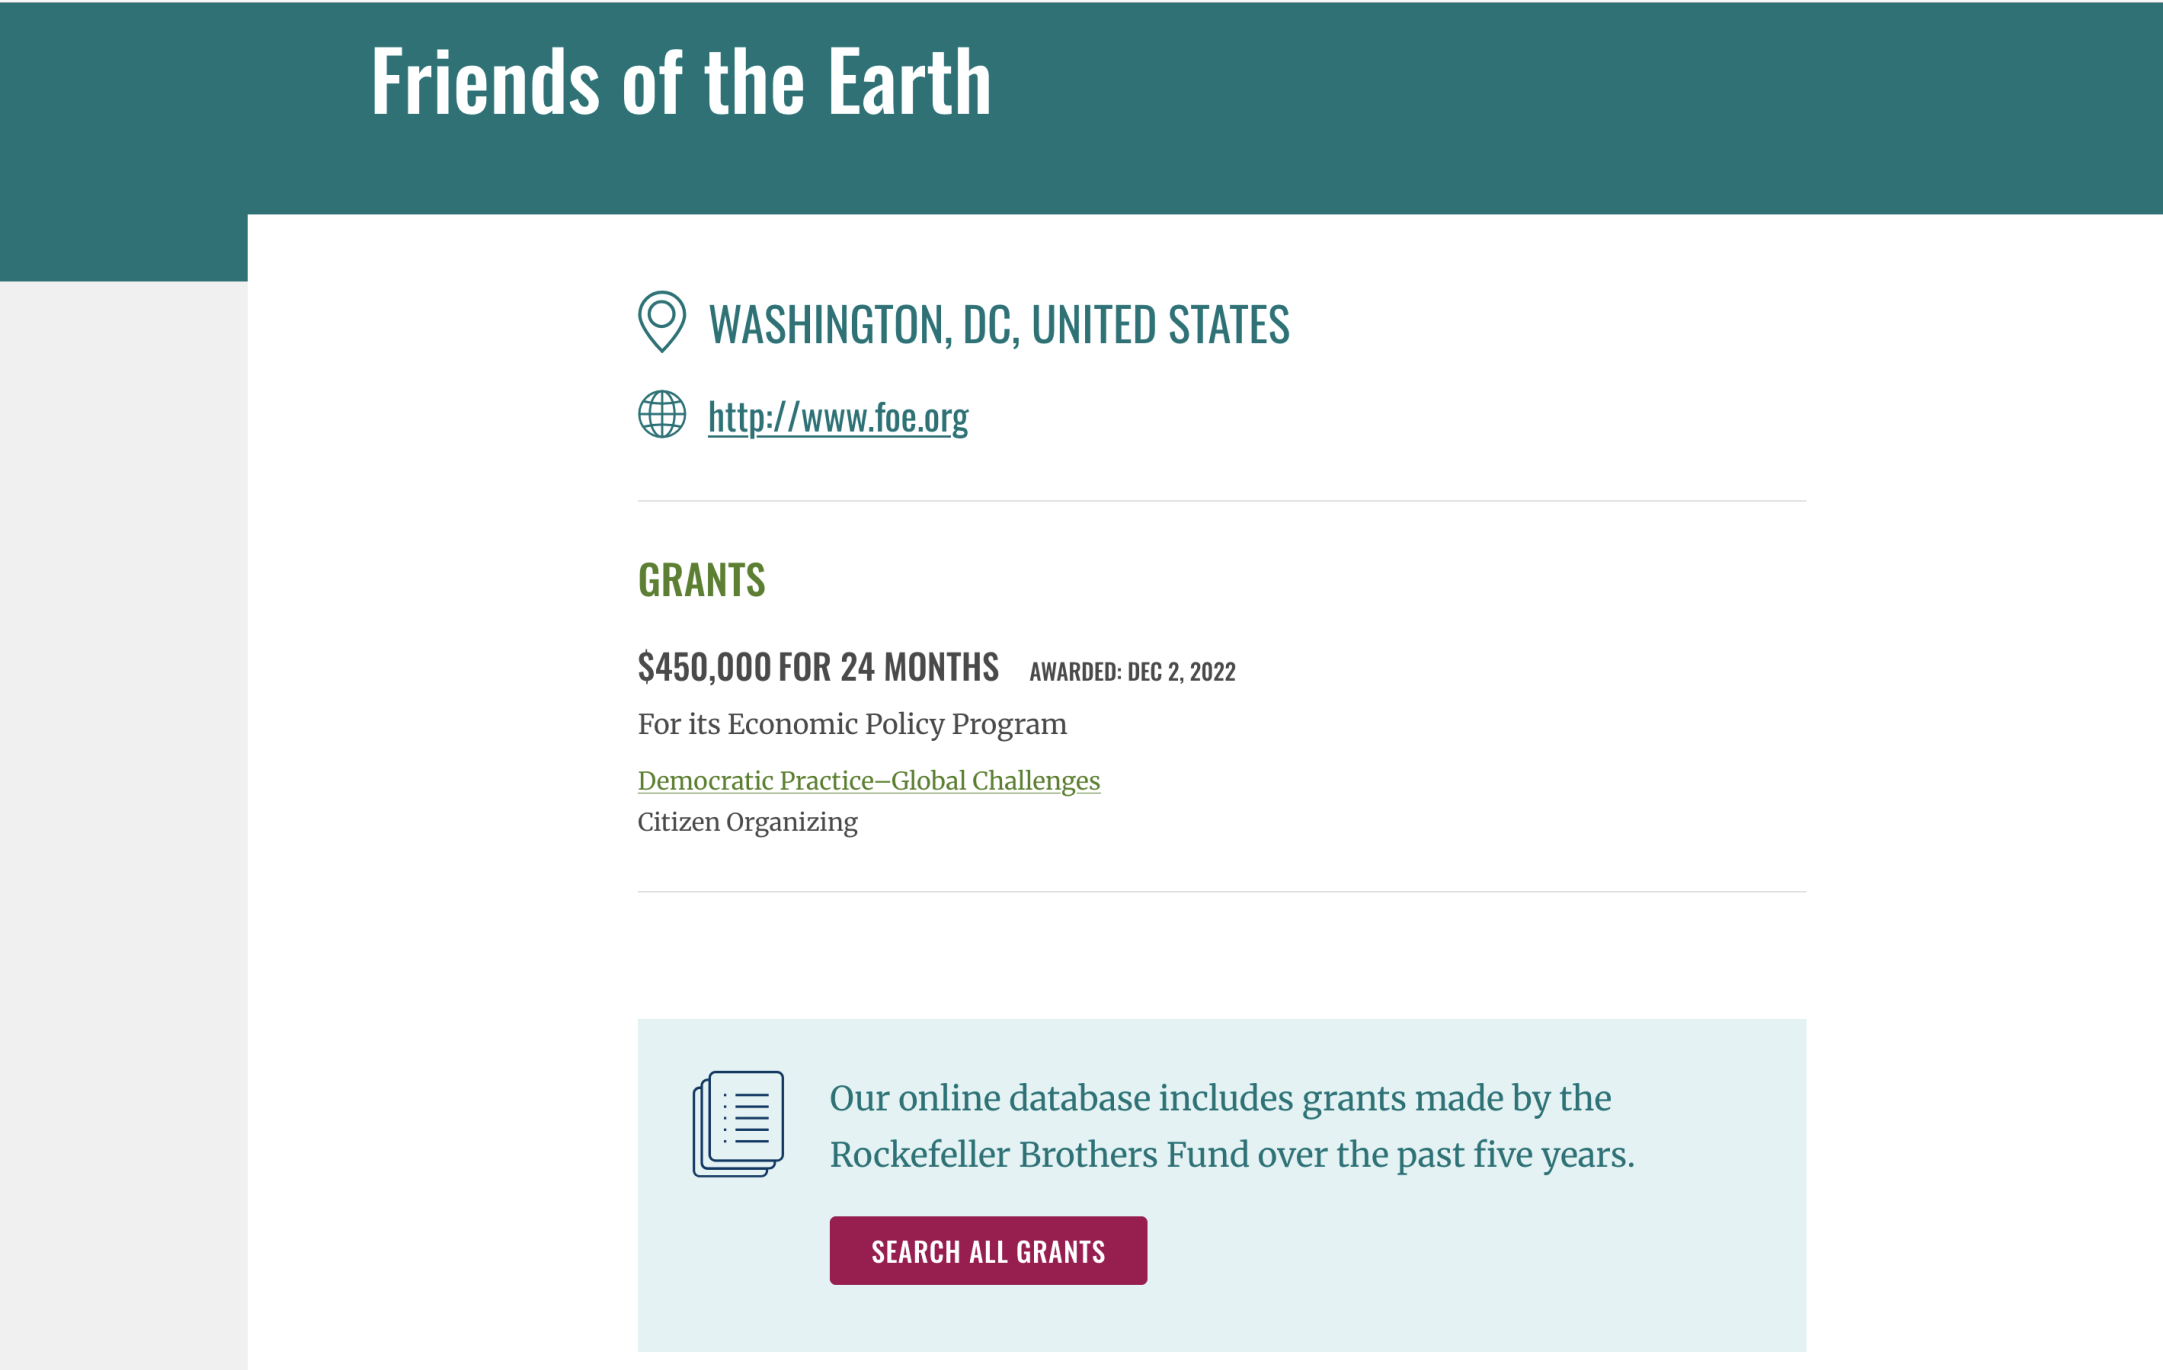This screenshot has height=1370, width=2163.
Task: Click the gray left sidebar area
Action: tap(124, 825)
